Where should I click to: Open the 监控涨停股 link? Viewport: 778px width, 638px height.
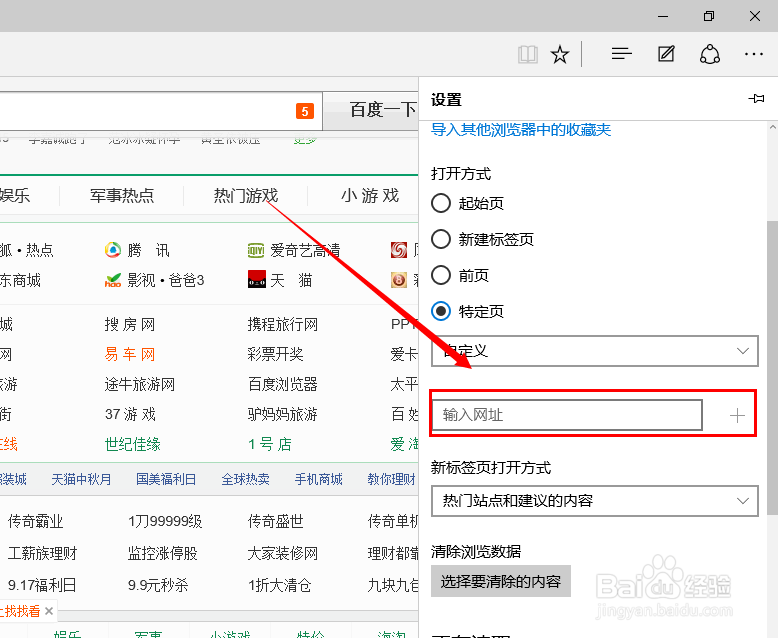(x=163, y=553)
